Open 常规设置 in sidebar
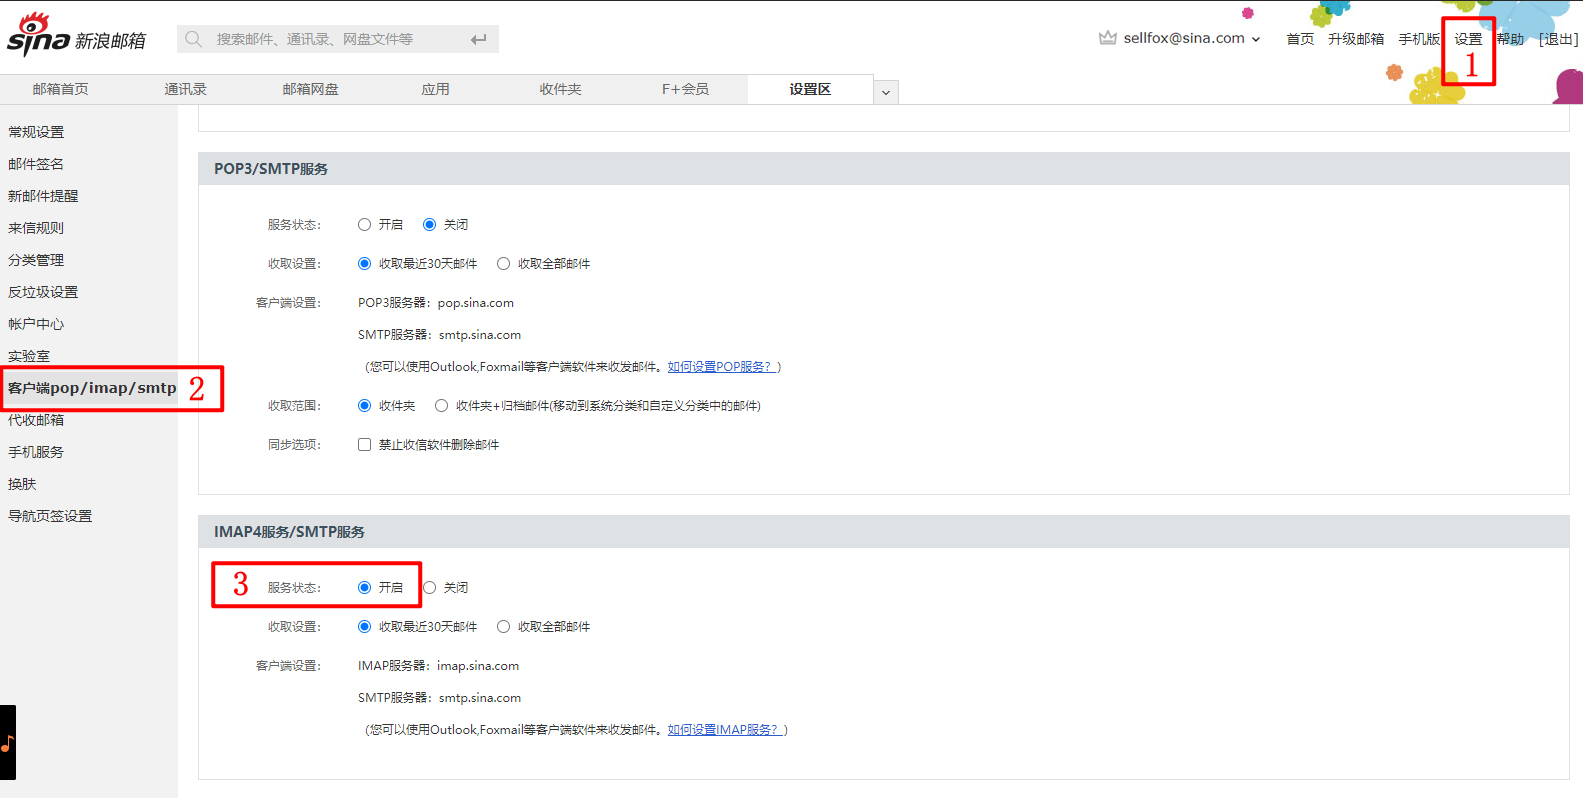 point(36,132)
